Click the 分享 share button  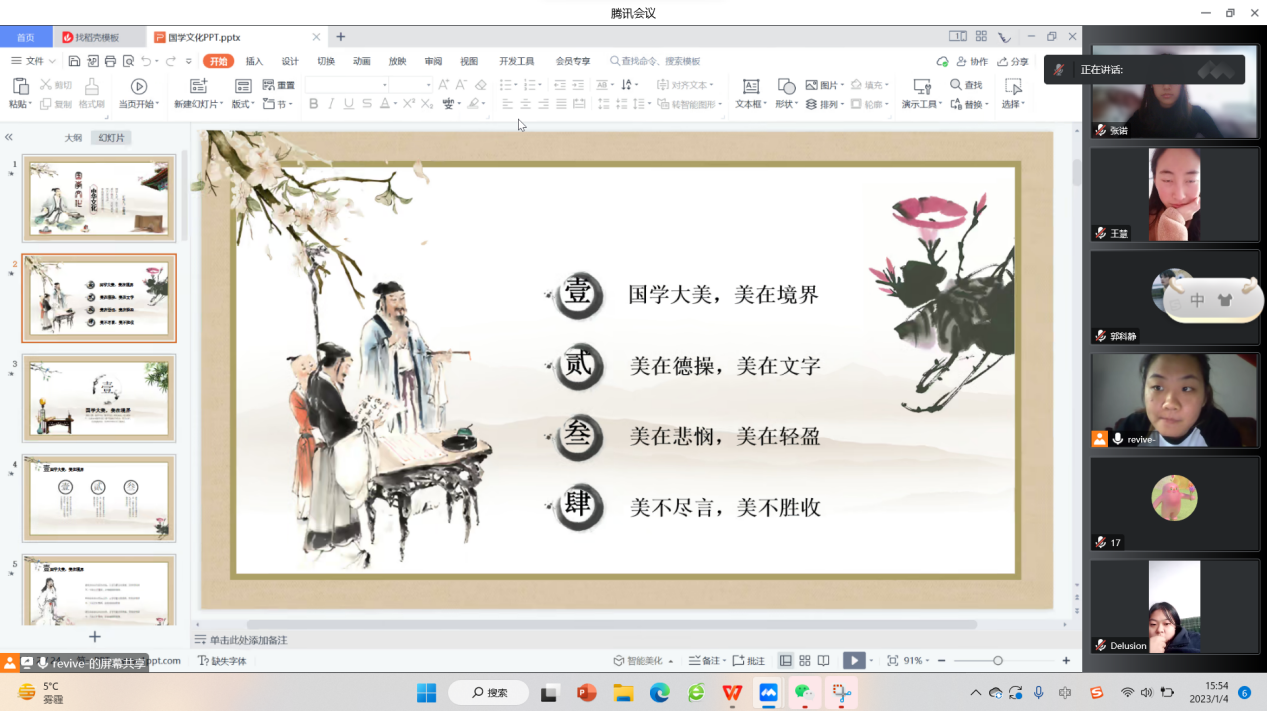pos(1012,61)
